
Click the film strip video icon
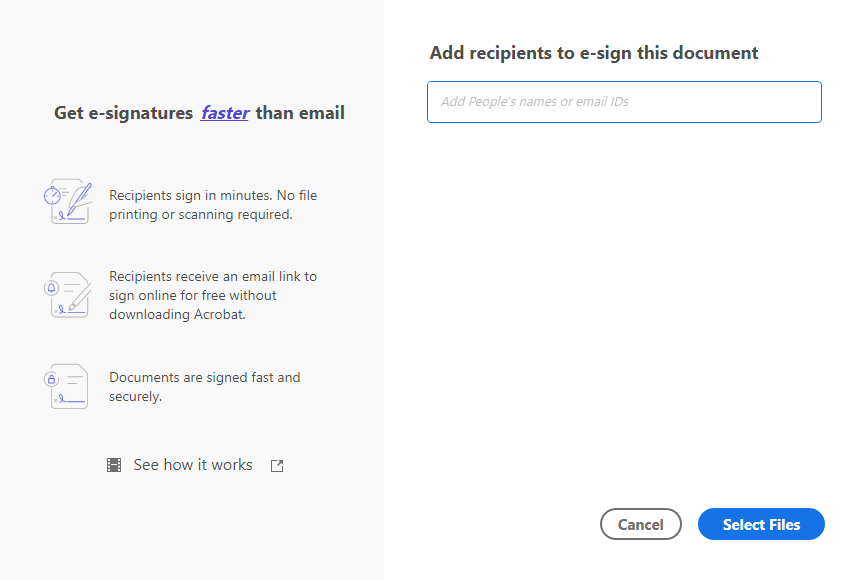click(x=114, y=465)
